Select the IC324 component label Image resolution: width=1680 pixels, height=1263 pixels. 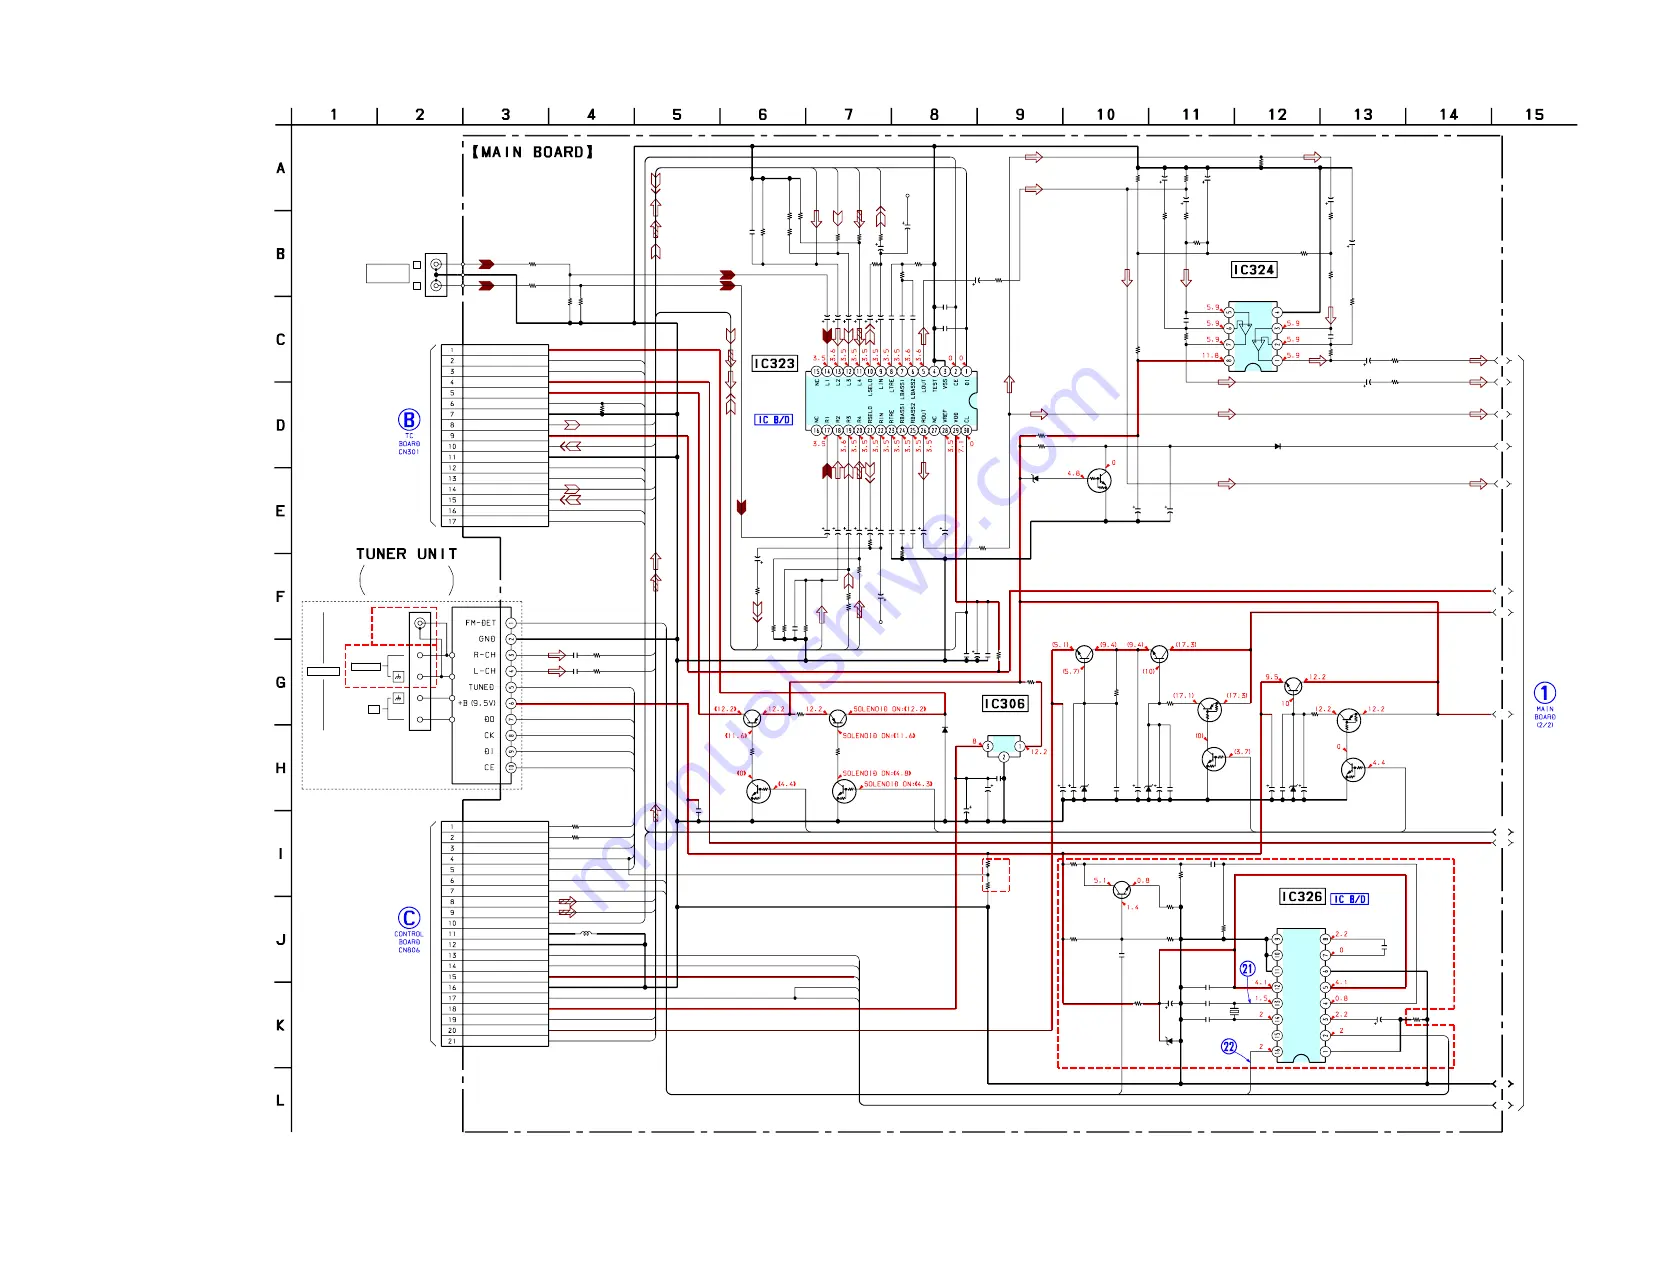click(1254, 270)
